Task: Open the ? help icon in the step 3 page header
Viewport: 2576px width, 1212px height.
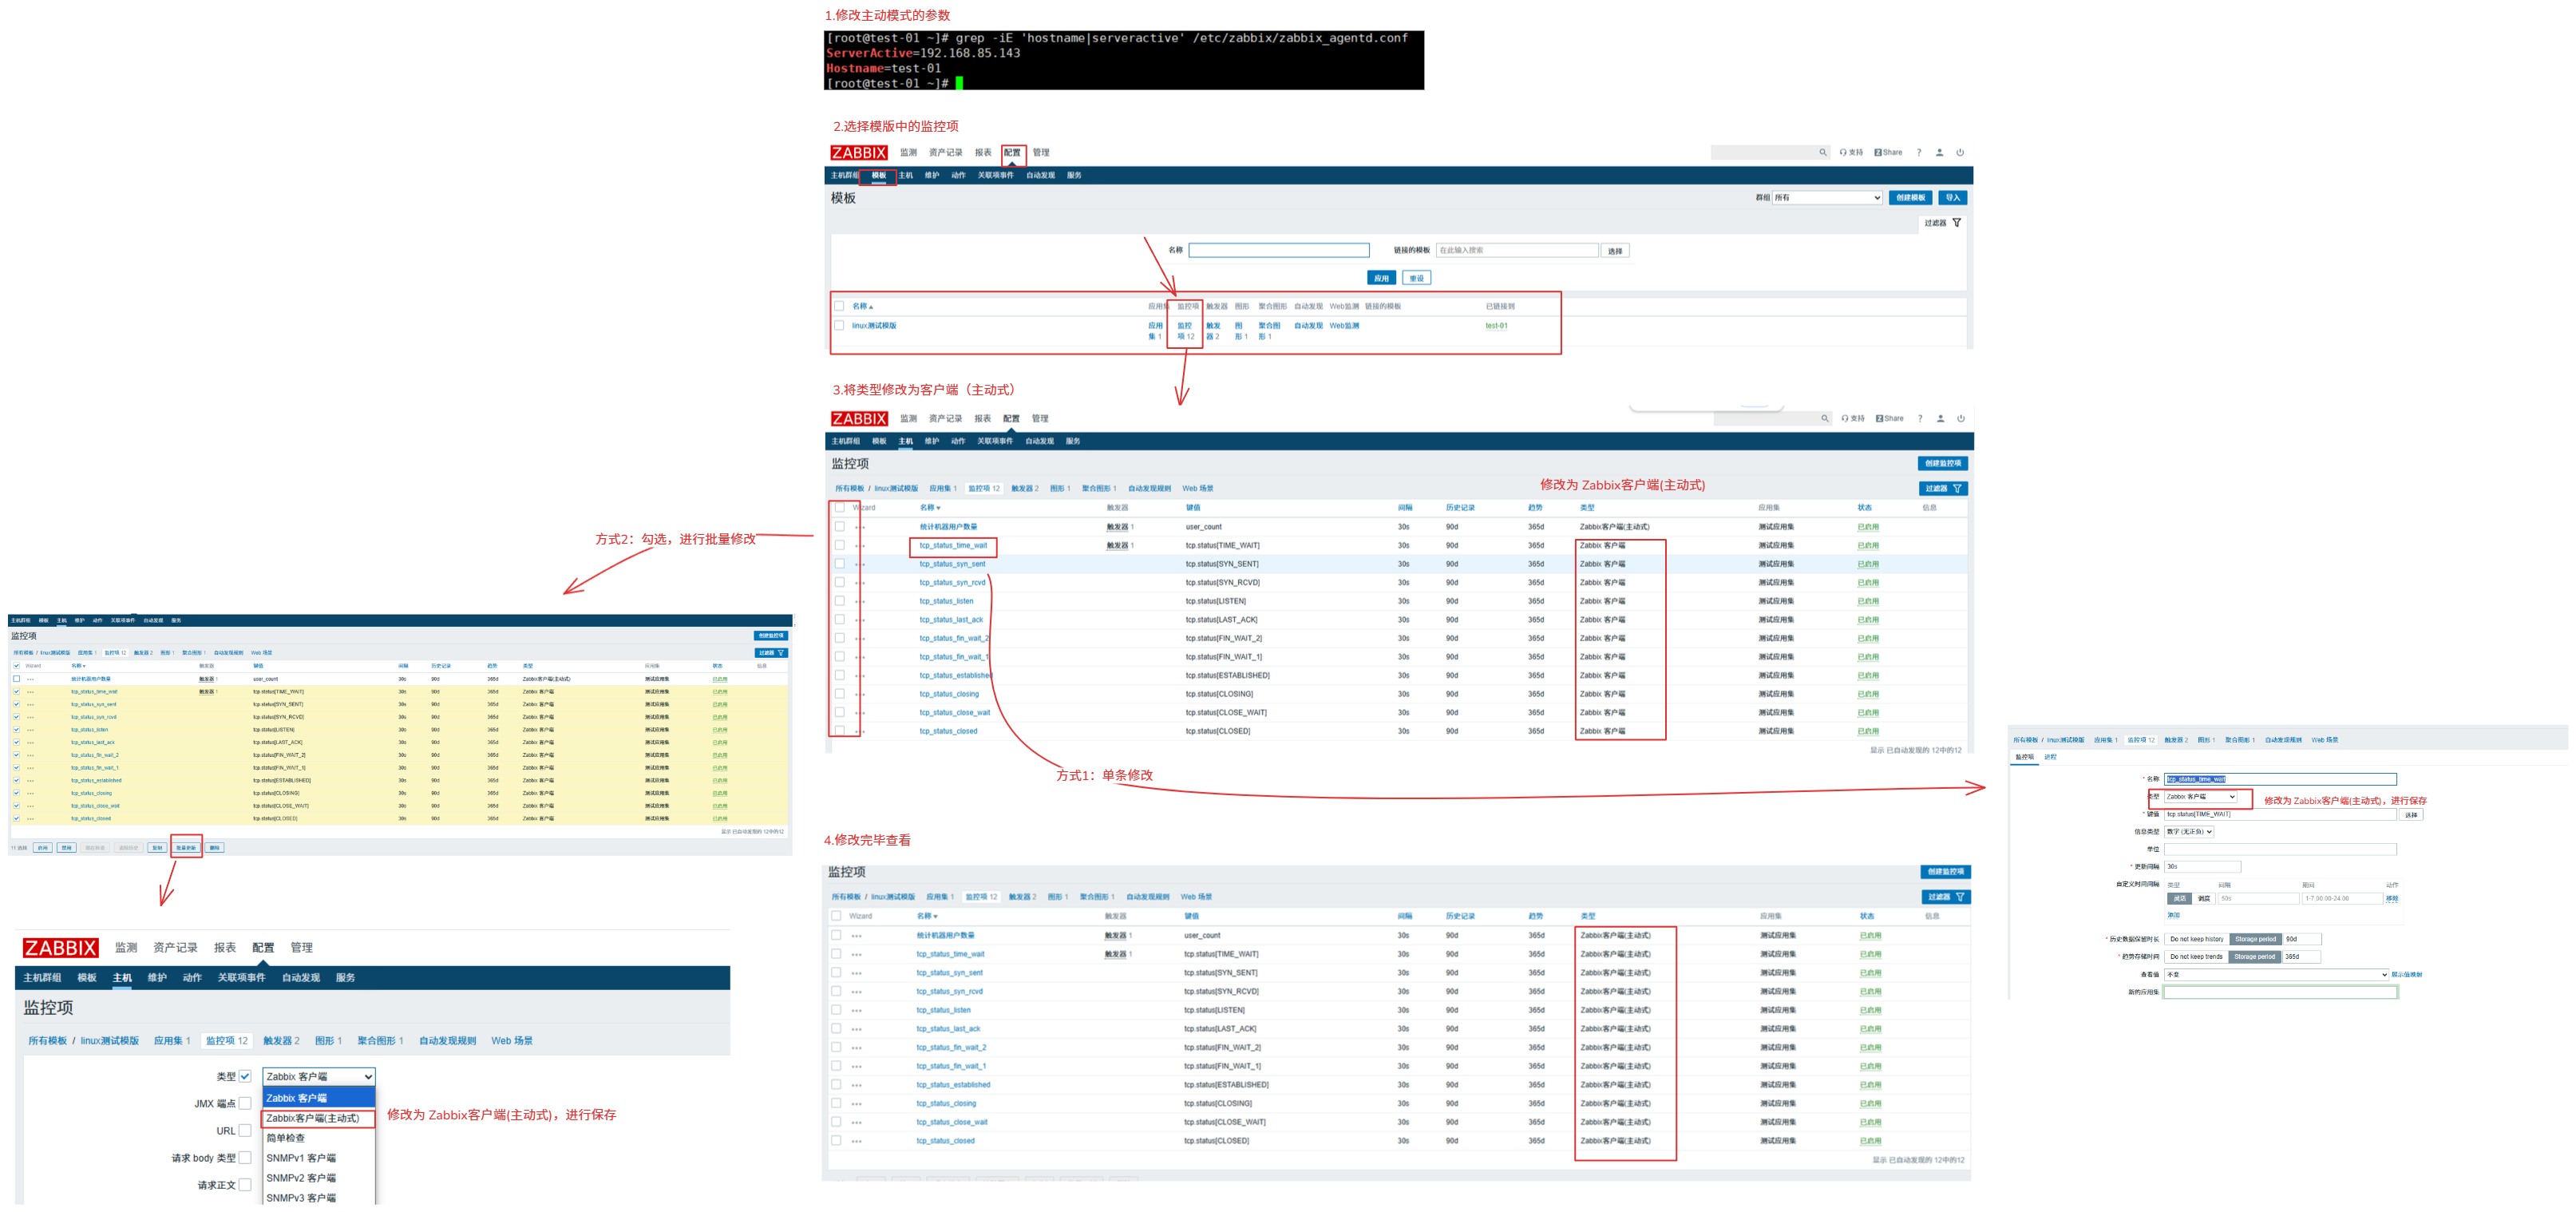Action: (x=1920, y=419)
